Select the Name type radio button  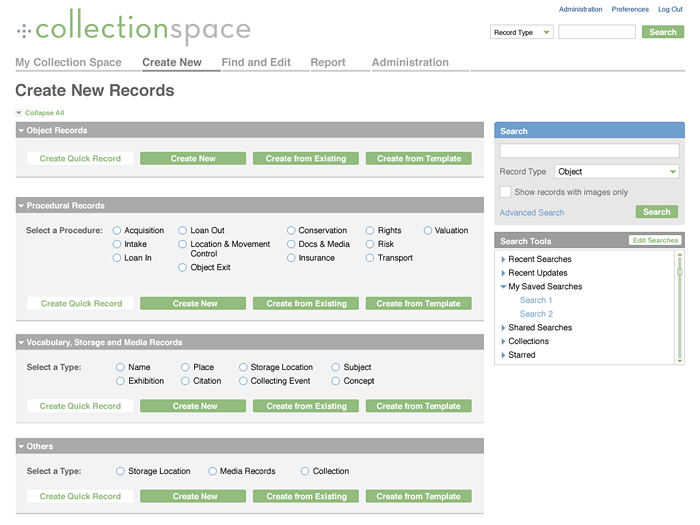120,367
